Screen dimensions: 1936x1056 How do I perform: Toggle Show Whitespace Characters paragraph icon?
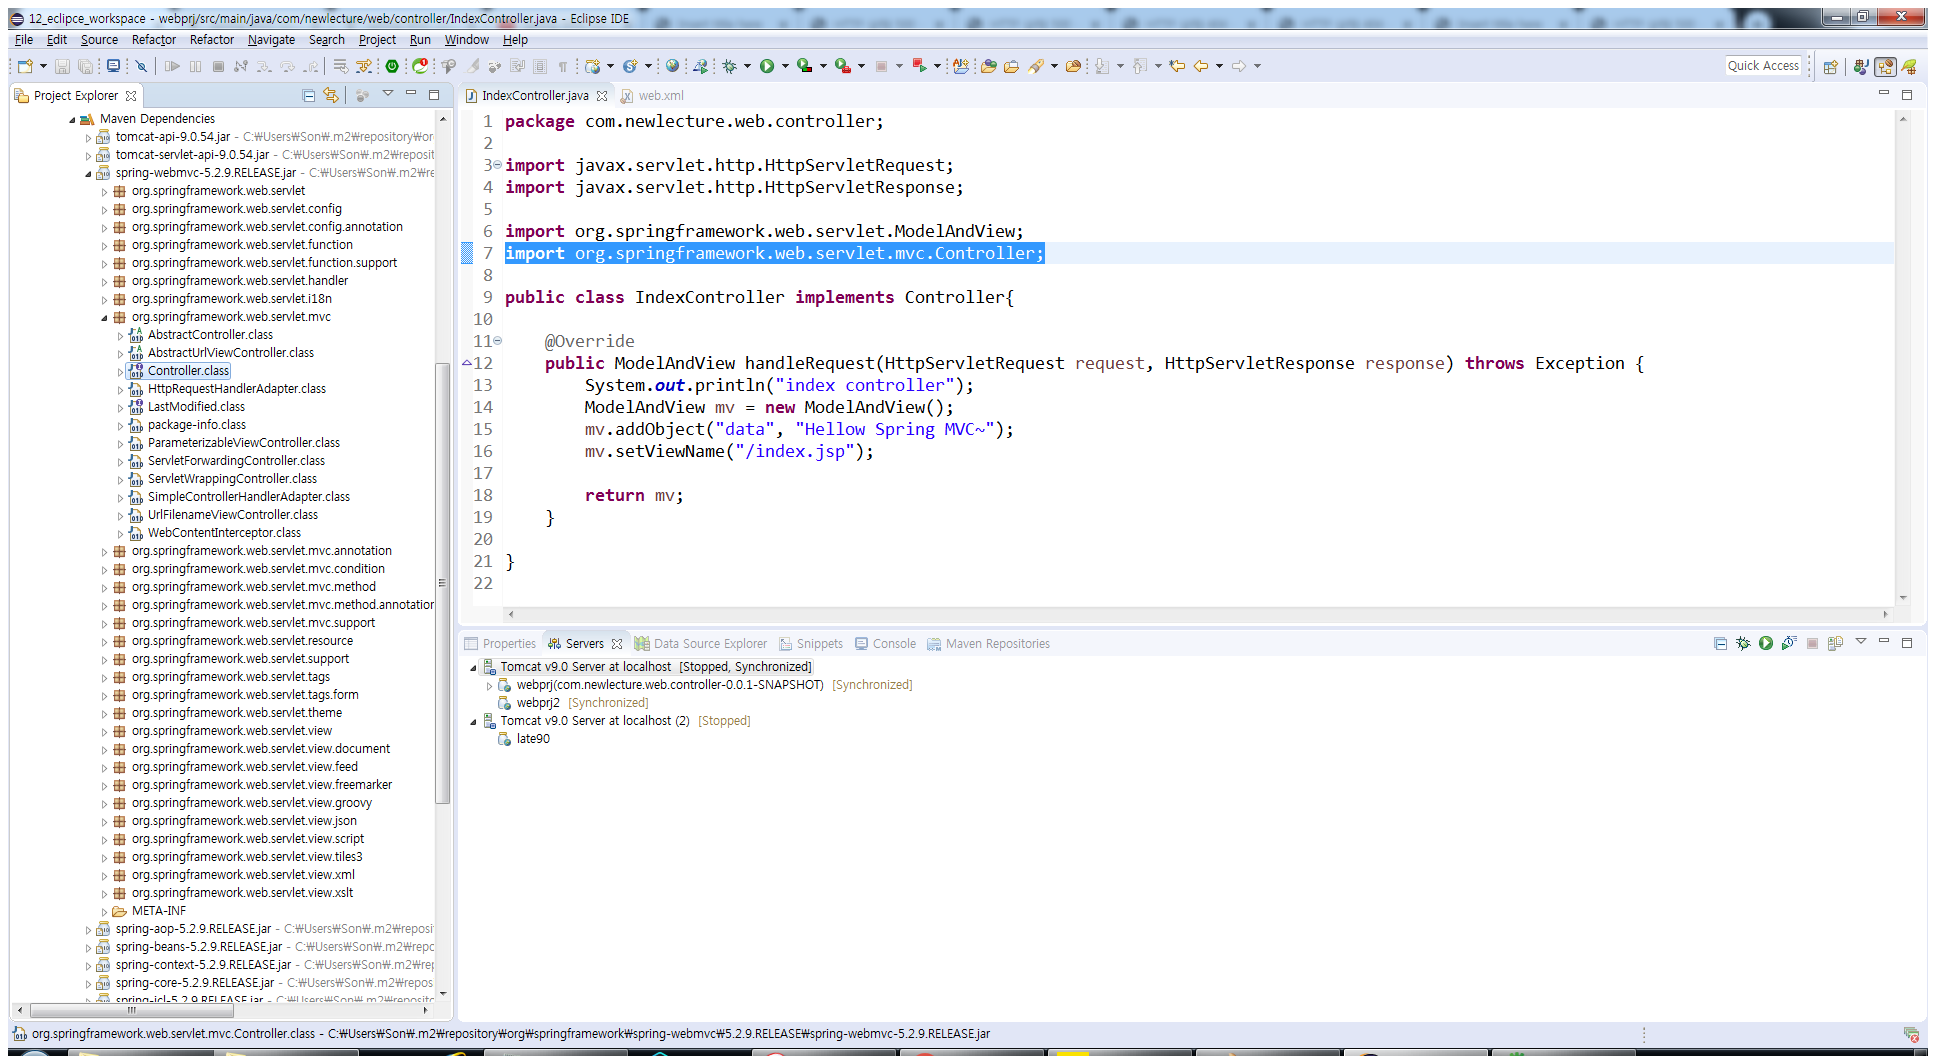[563, 66]
